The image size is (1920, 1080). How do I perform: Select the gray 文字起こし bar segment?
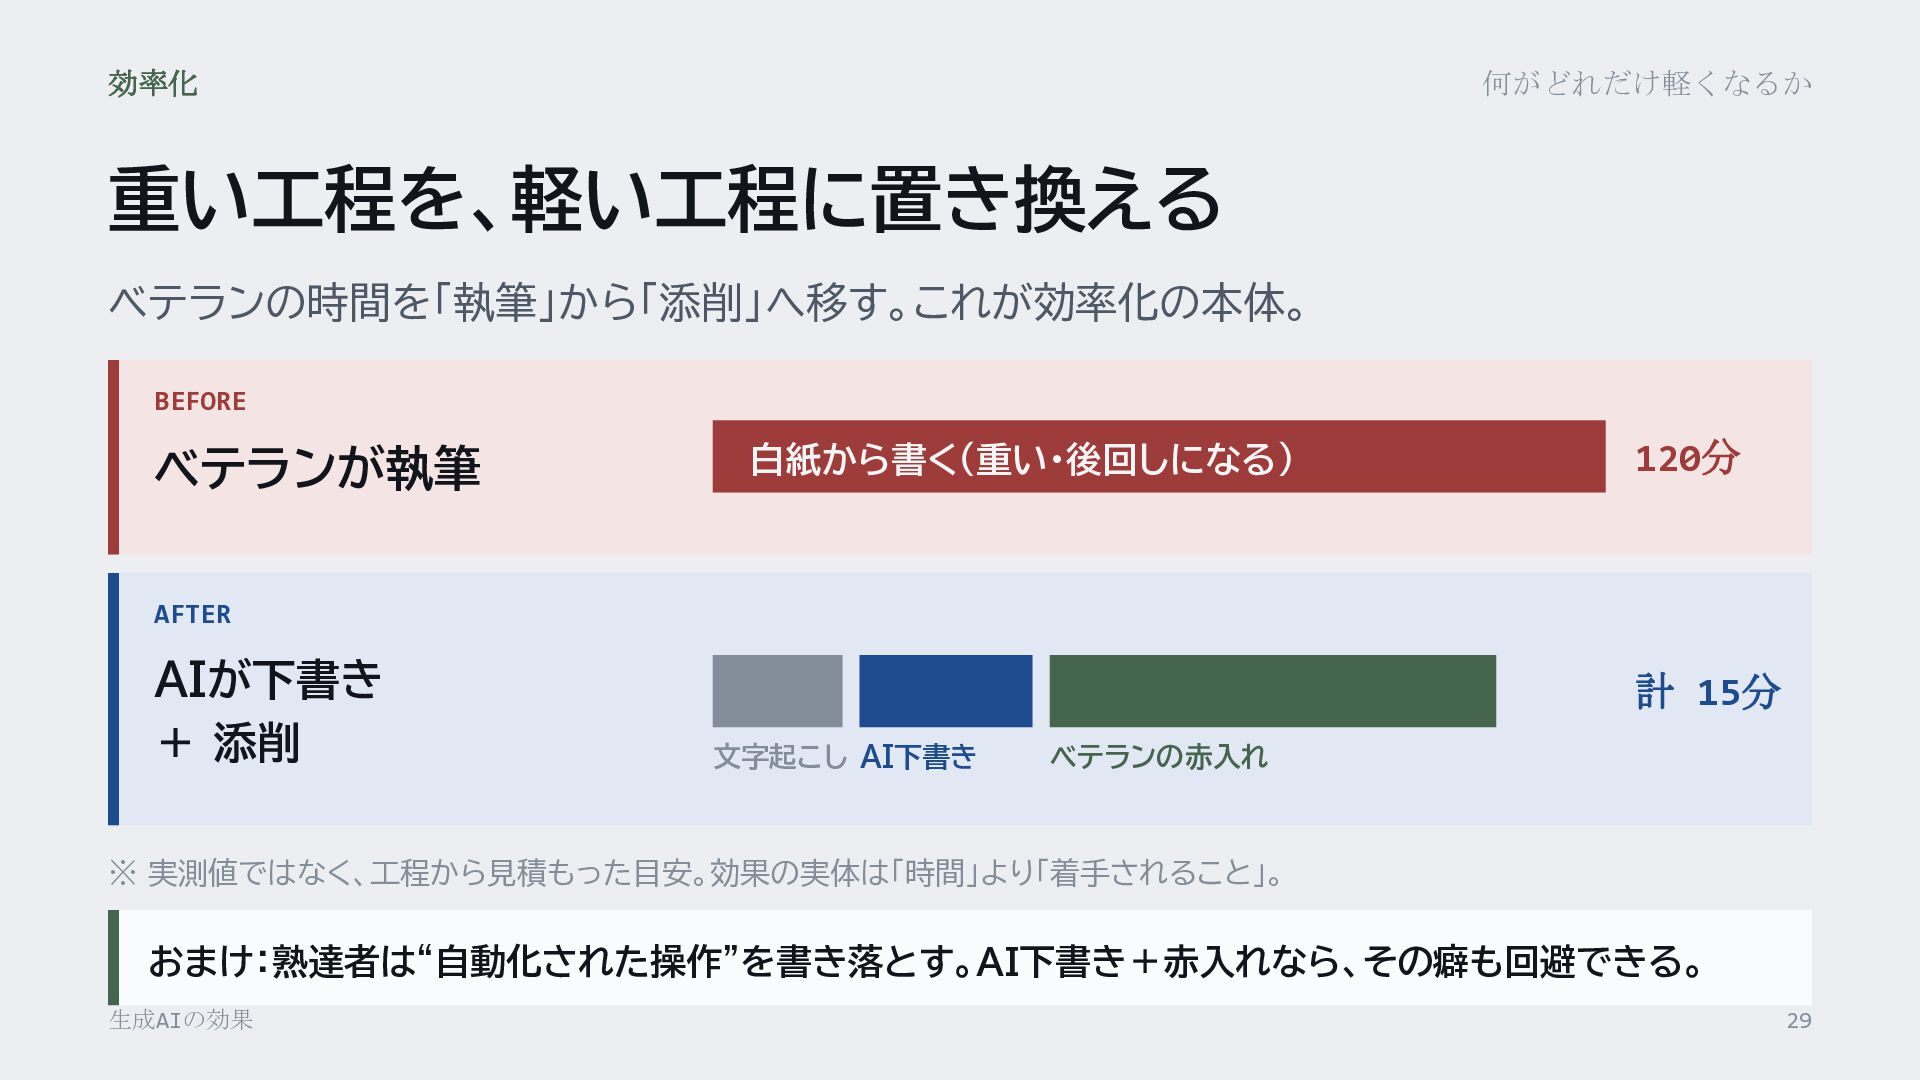(x=777, y=691)
